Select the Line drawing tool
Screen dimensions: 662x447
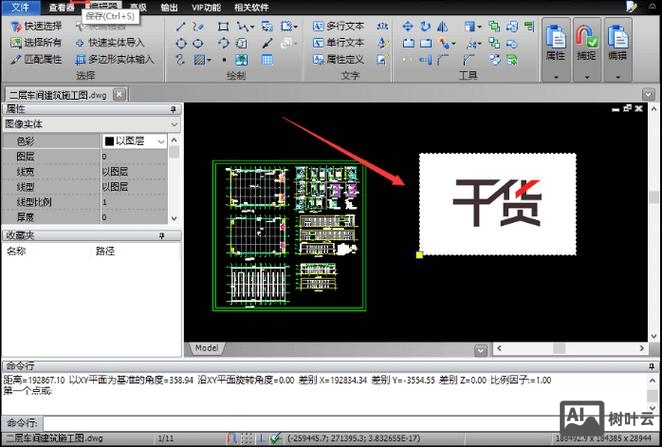[181, 27]
